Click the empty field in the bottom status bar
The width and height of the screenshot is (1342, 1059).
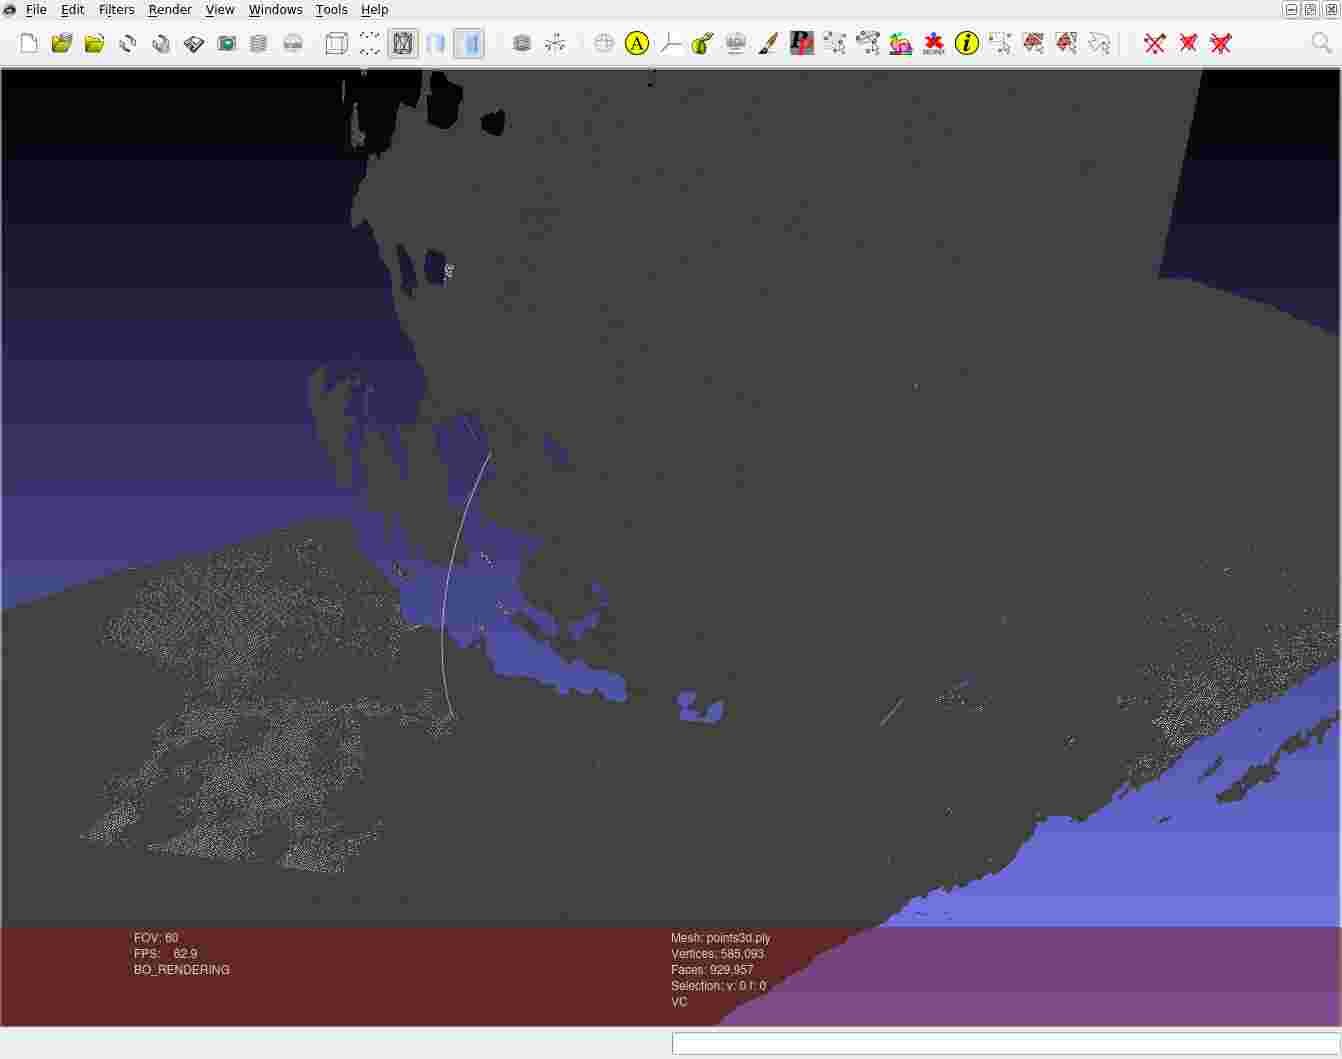[x=1004, y=1043]
